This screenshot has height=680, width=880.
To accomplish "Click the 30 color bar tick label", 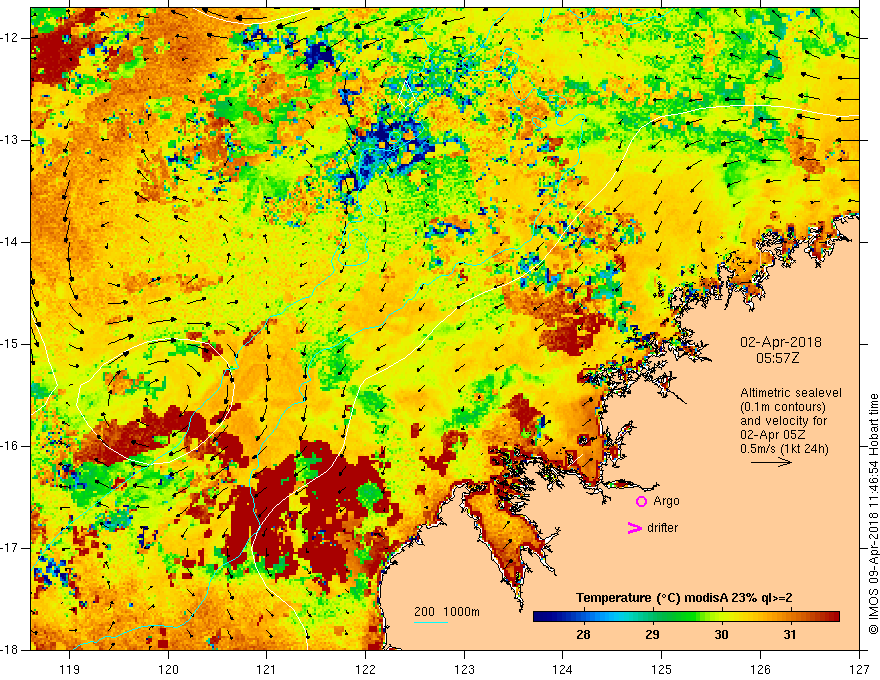I will tap(721, 635).
